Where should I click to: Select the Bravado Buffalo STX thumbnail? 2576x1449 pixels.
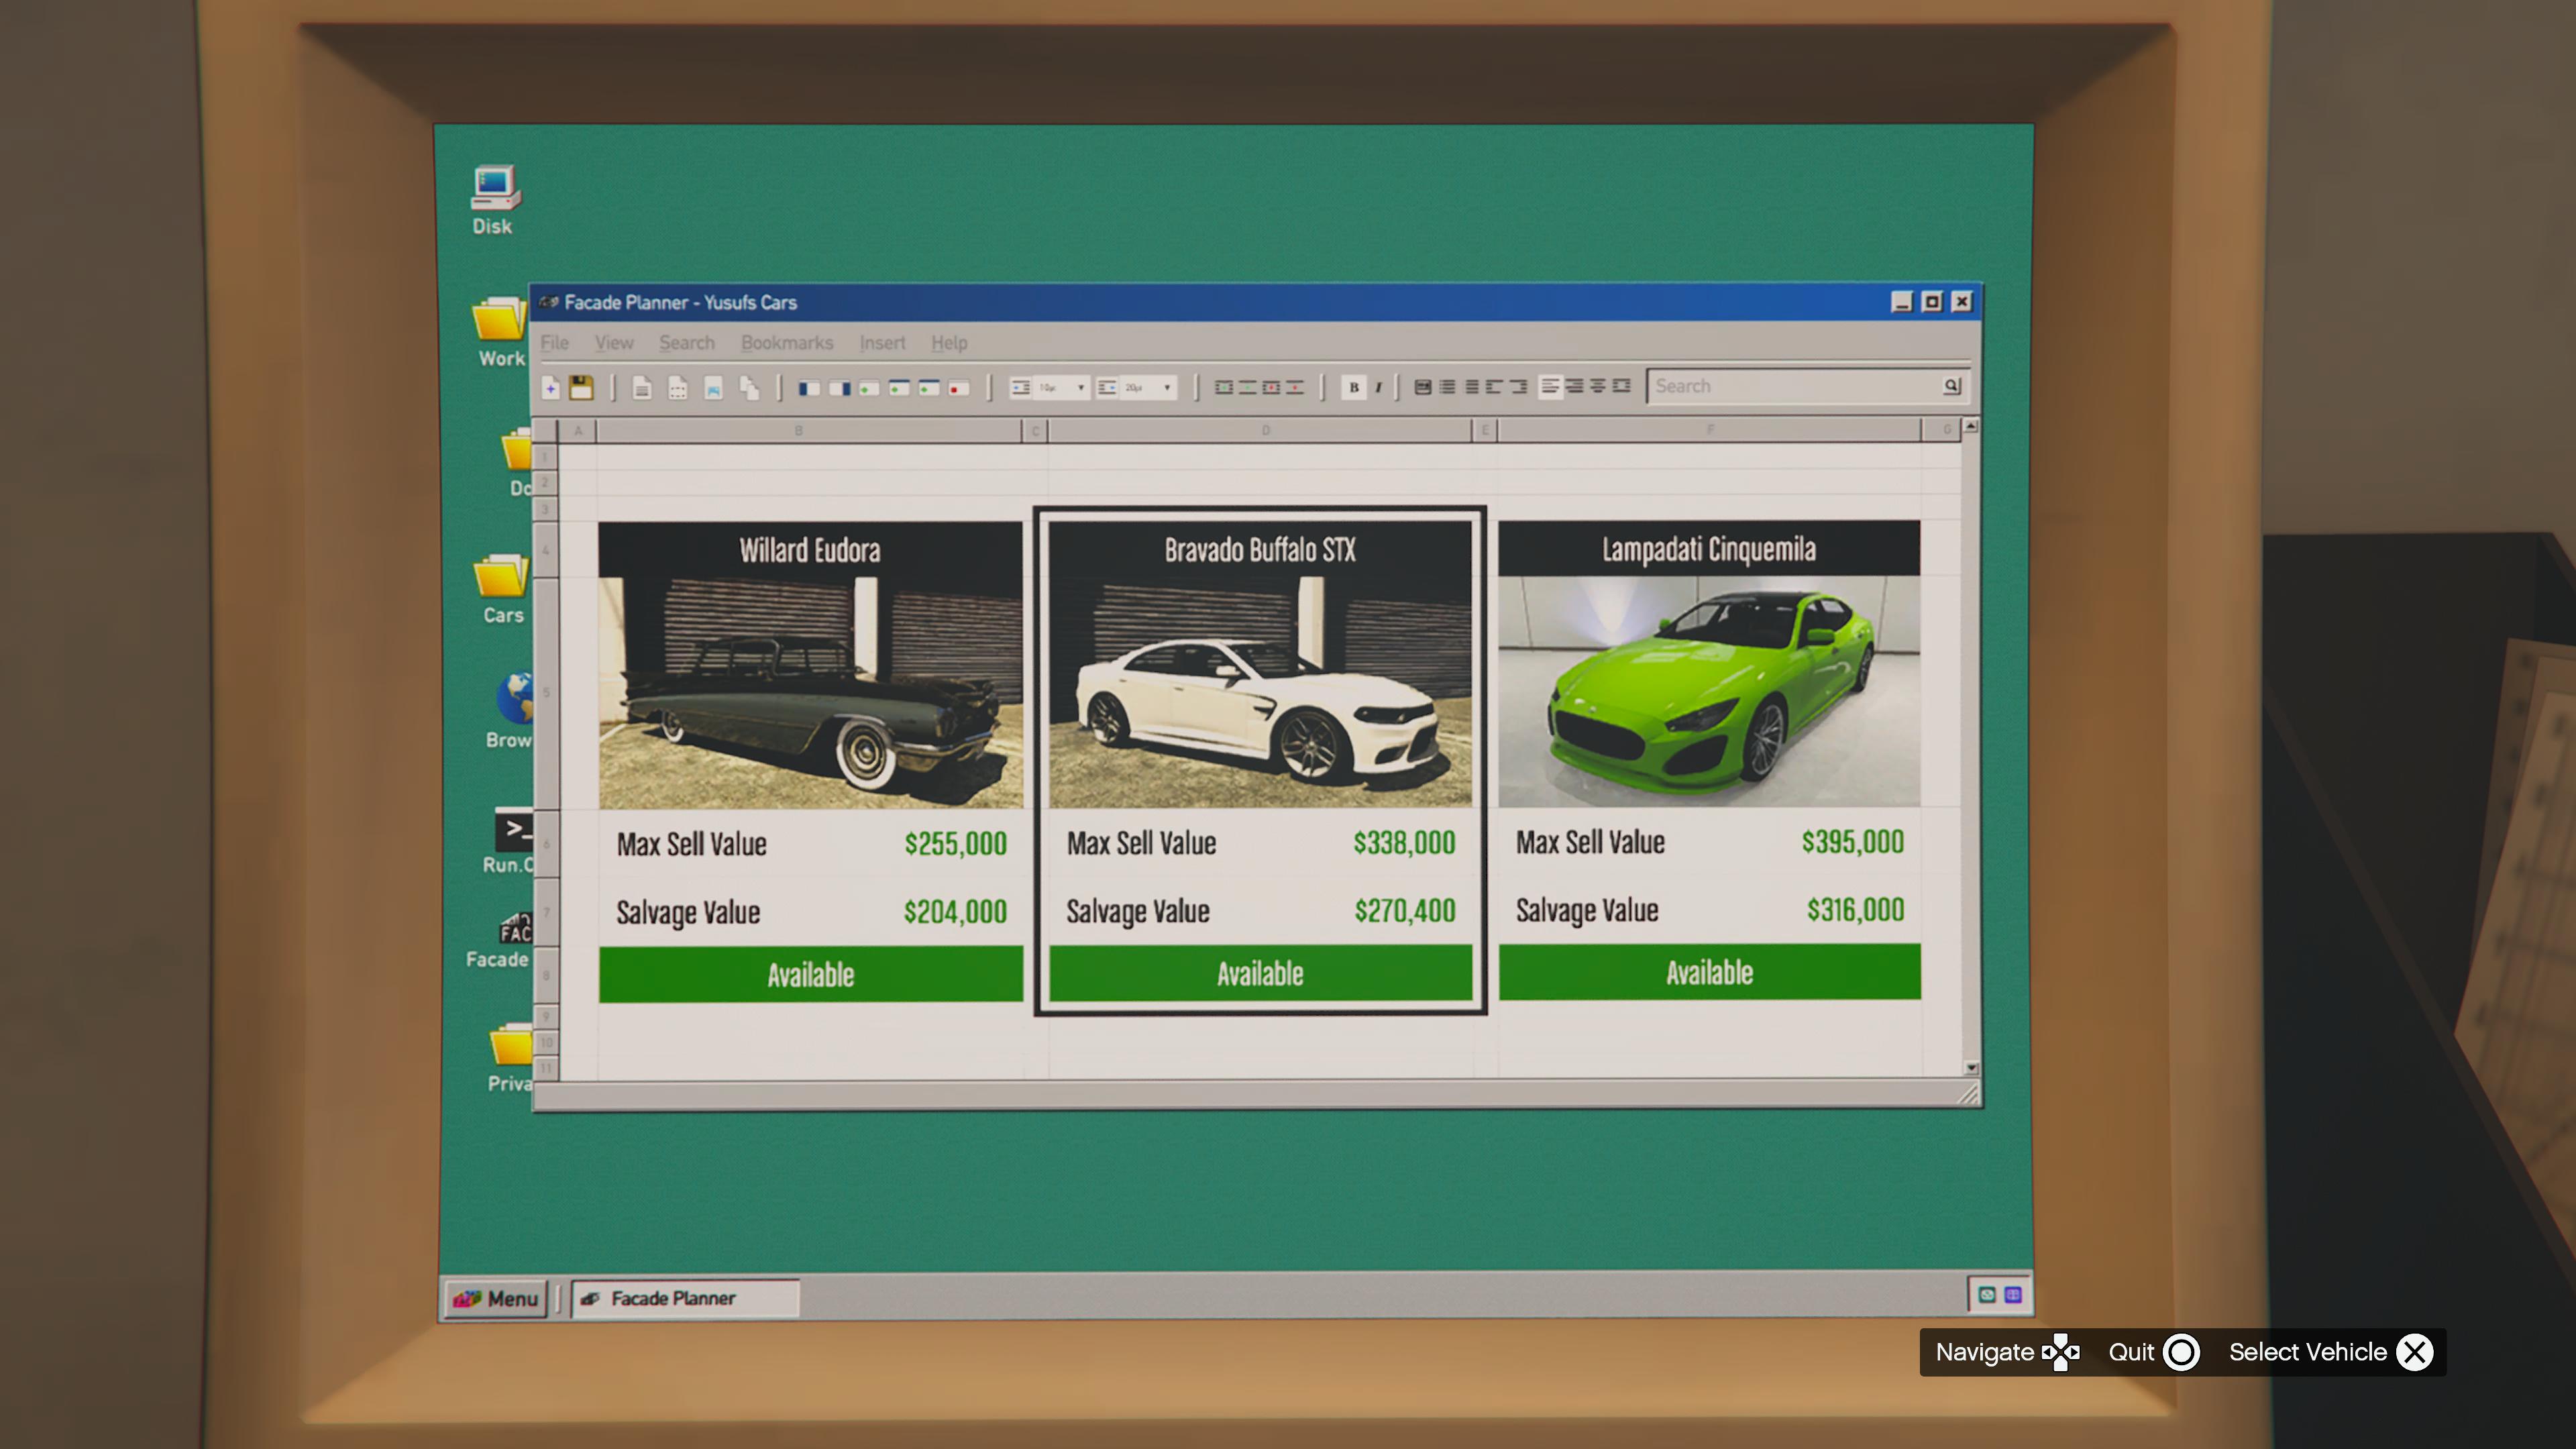tap(1259, 690)
